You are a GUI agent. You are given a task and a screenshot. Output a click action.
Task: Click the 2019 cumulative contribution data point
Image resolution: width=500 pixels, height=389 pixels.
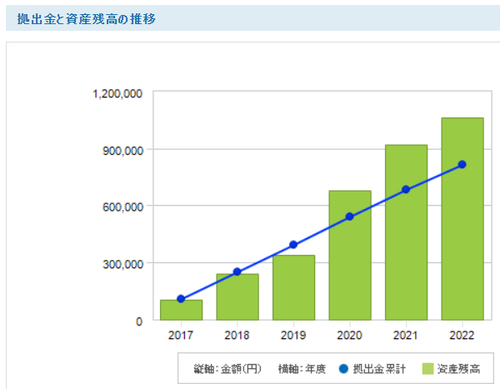(293, 245)
